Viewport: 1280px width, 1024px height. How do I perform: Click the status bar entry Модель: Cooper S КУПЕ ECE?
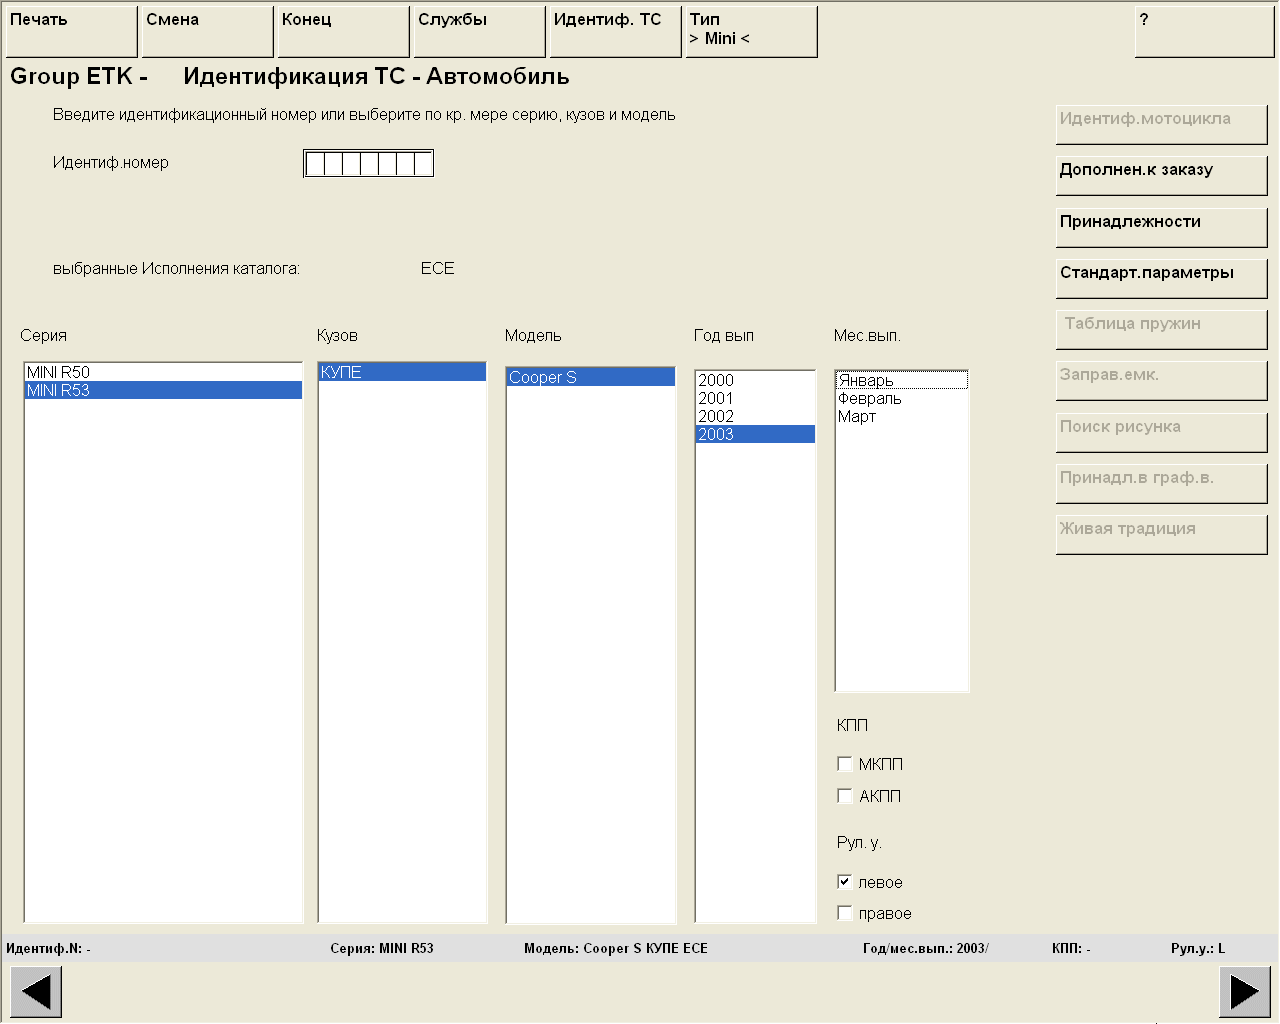(616, 948)
